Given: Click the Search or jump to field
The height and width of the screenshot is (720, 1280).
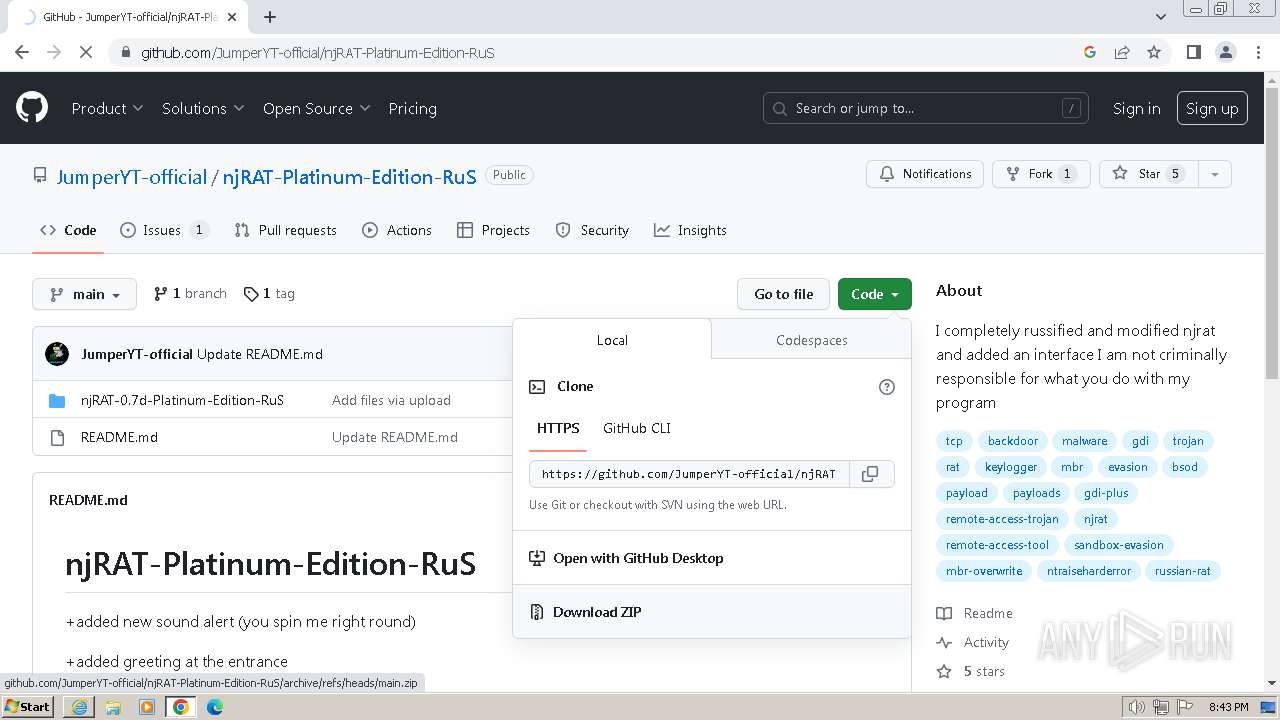Looking at the screenshot, I should [926, 108].
